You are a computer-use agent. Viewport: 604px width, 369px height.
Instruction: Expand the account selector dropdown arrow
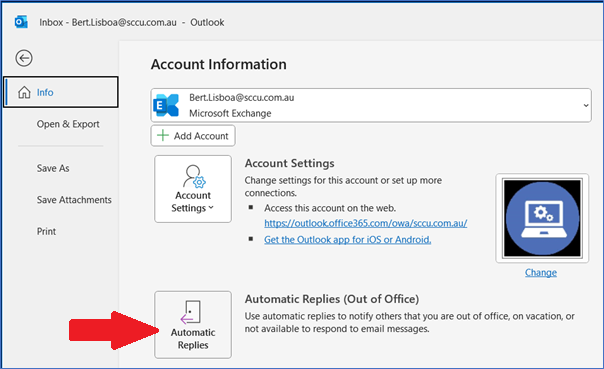tap(586, 105)
